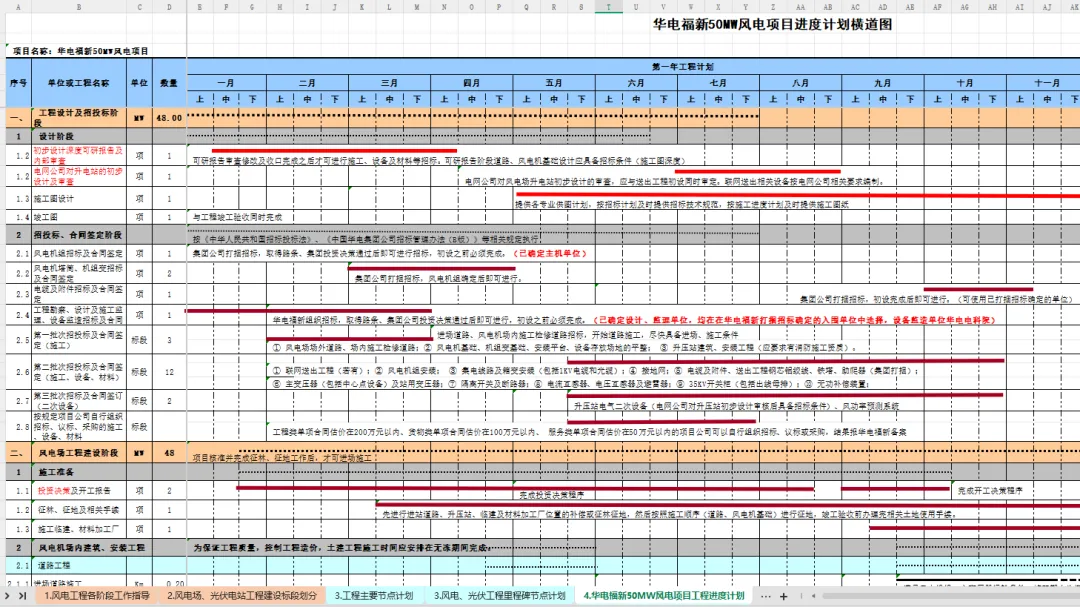Image resolution: width=1080 pixels, height=607 pixels.
Task: Select the 一月 month header
Action: click(x=226, y=83)
